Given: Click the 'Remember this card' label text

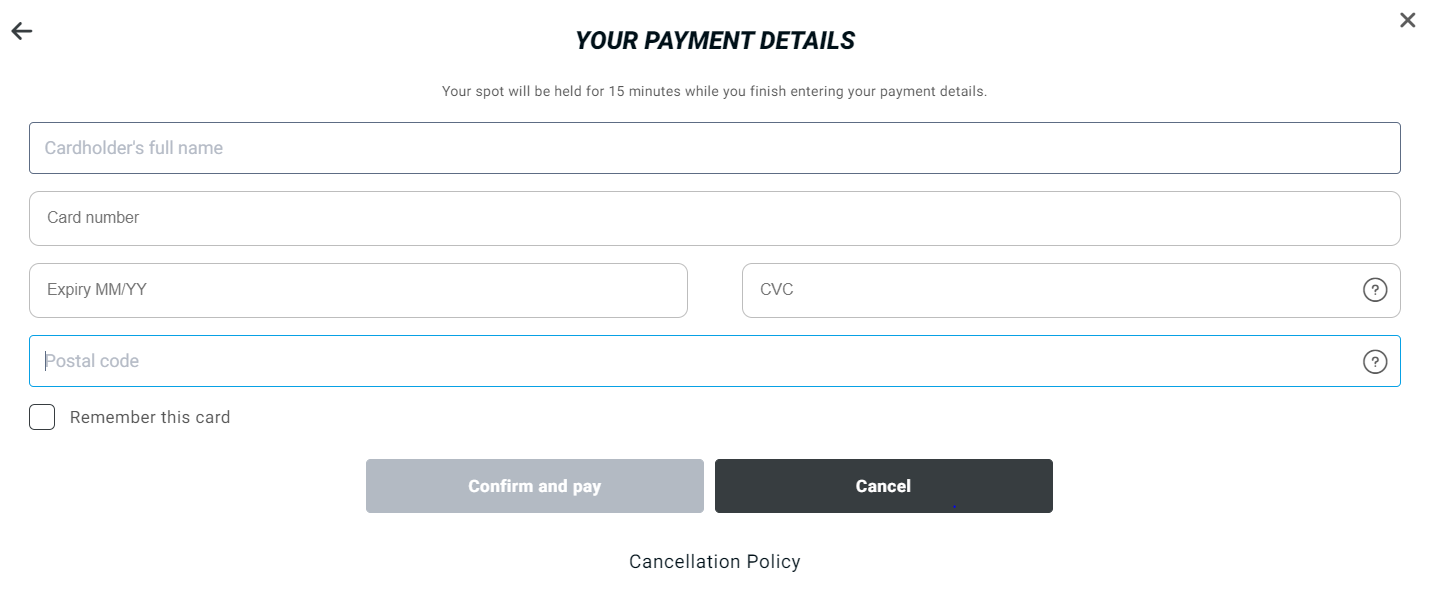Looking at the screenshot, I should [150, 417].
